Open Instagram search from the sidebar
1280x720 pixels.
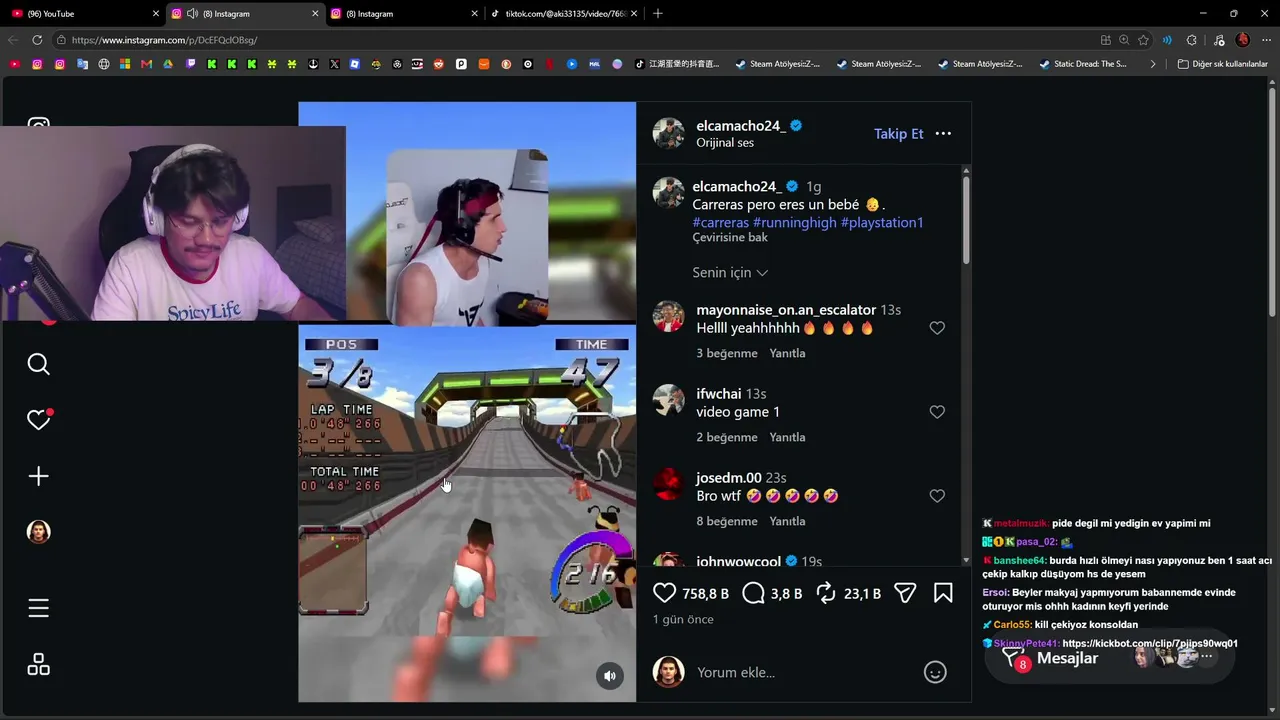click(x=38, y=364)
